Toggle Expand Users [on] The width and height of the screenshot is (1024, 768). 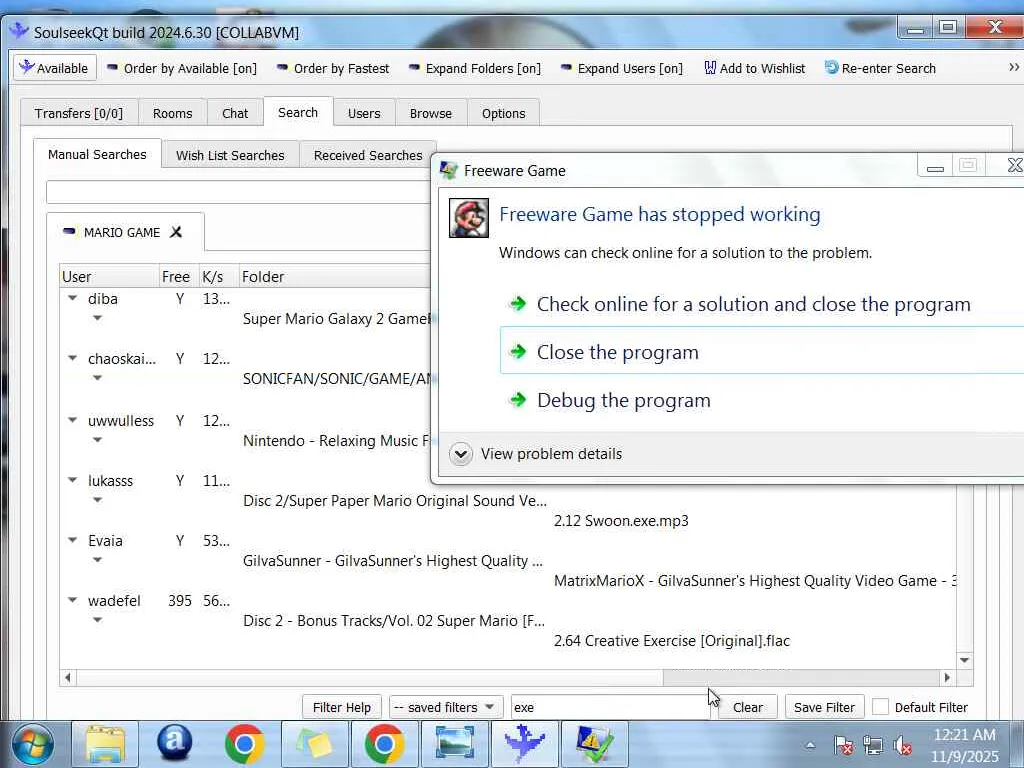[622, 68]
